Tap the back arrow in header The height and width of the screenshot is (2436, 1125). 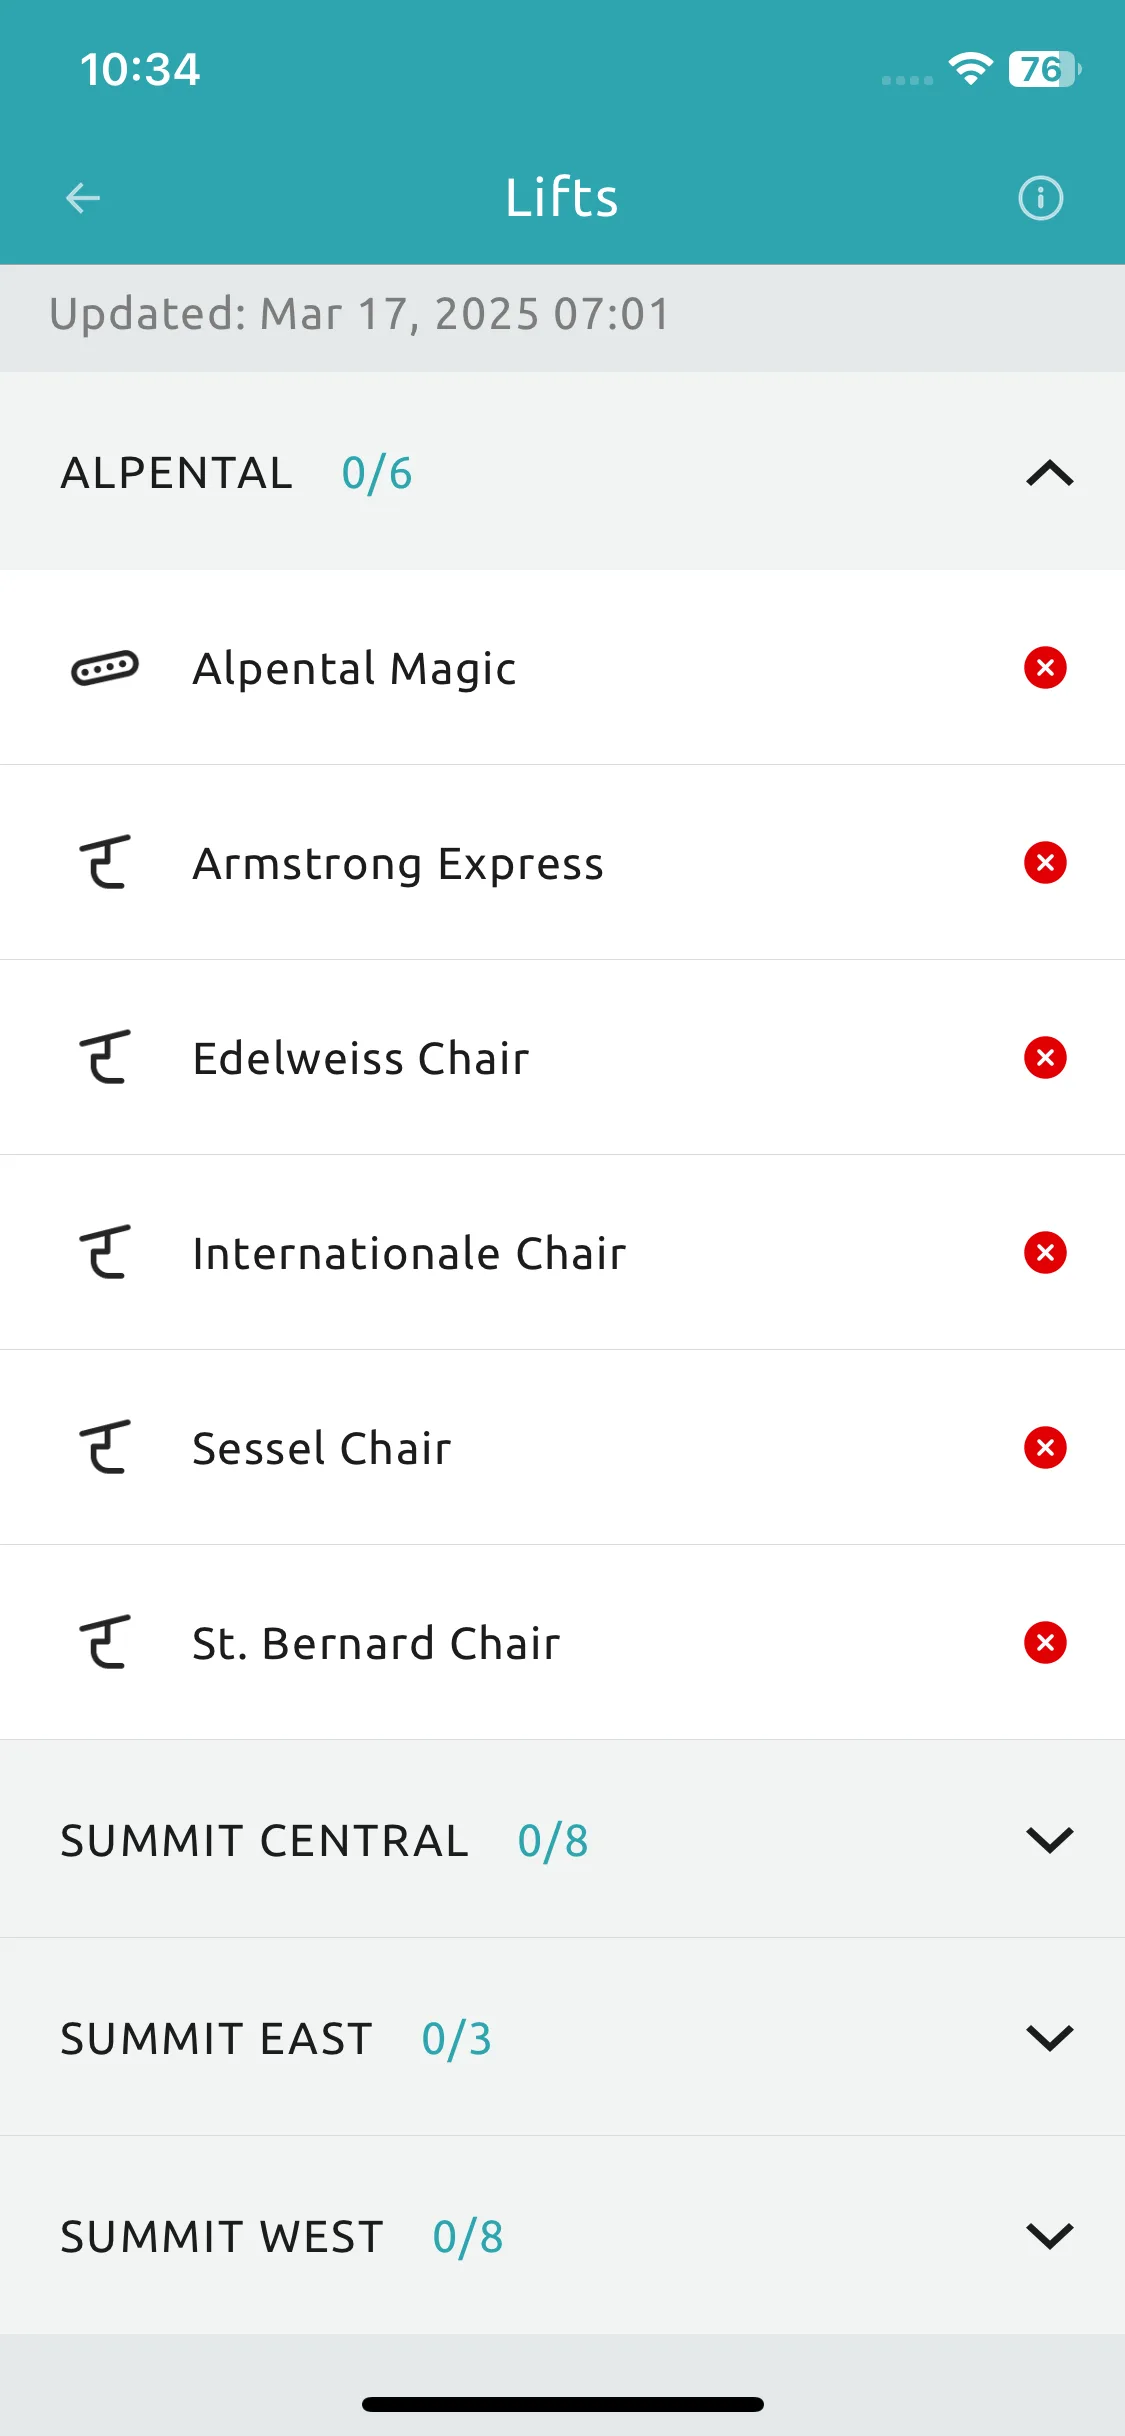83,198
